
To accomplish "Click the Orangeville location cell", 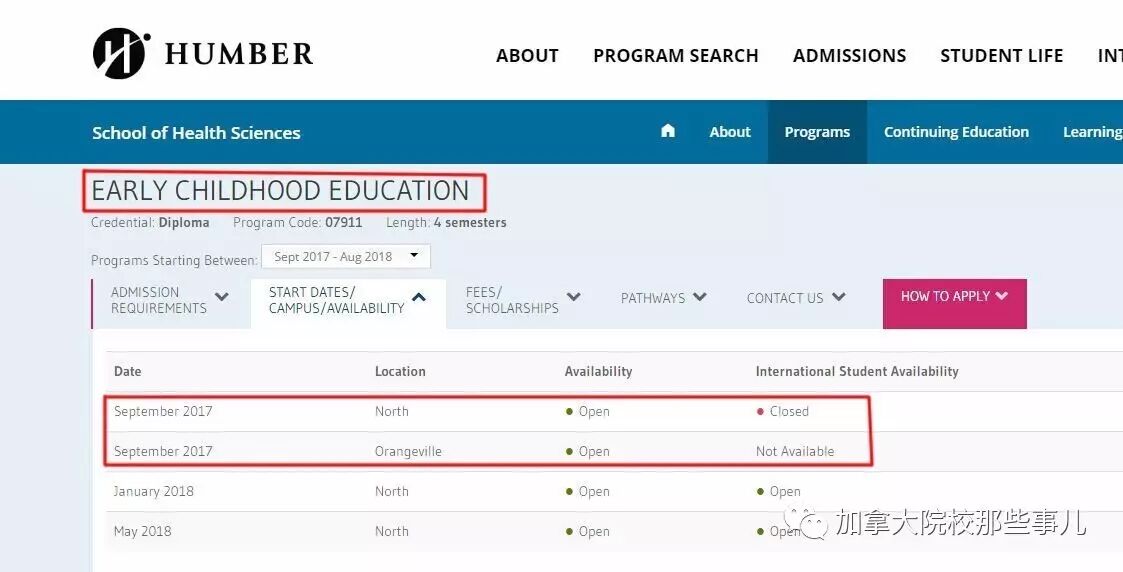I will [x=408, y=451].
